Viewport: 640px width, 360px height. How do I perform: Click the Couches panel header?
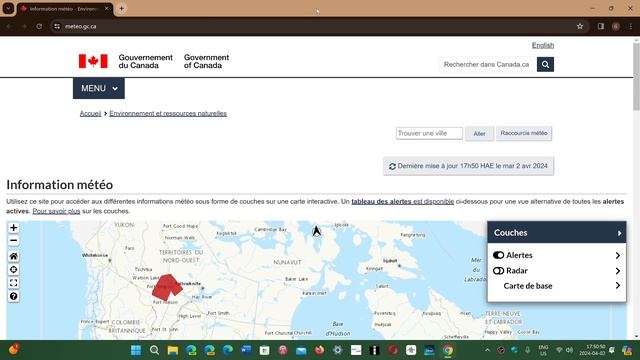(556, 233)
